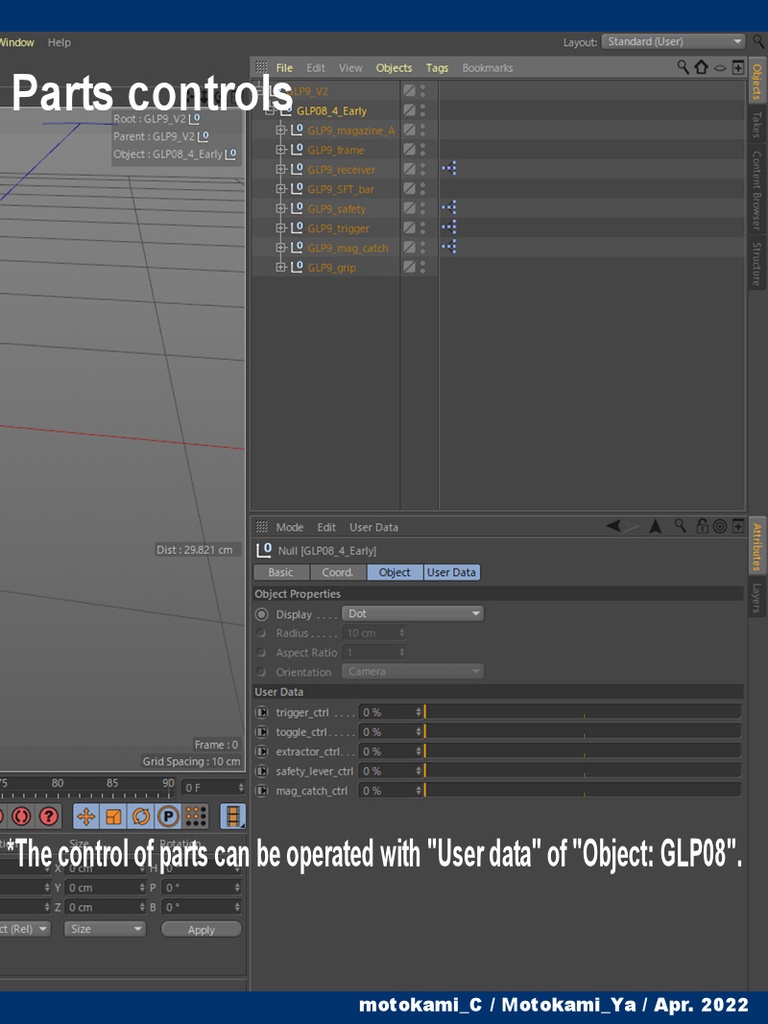Screen dimensions: 768x1024
Task: Toggle the layer square for GLP9_frame
Action: pyautogui.click(x=409, y=150)
